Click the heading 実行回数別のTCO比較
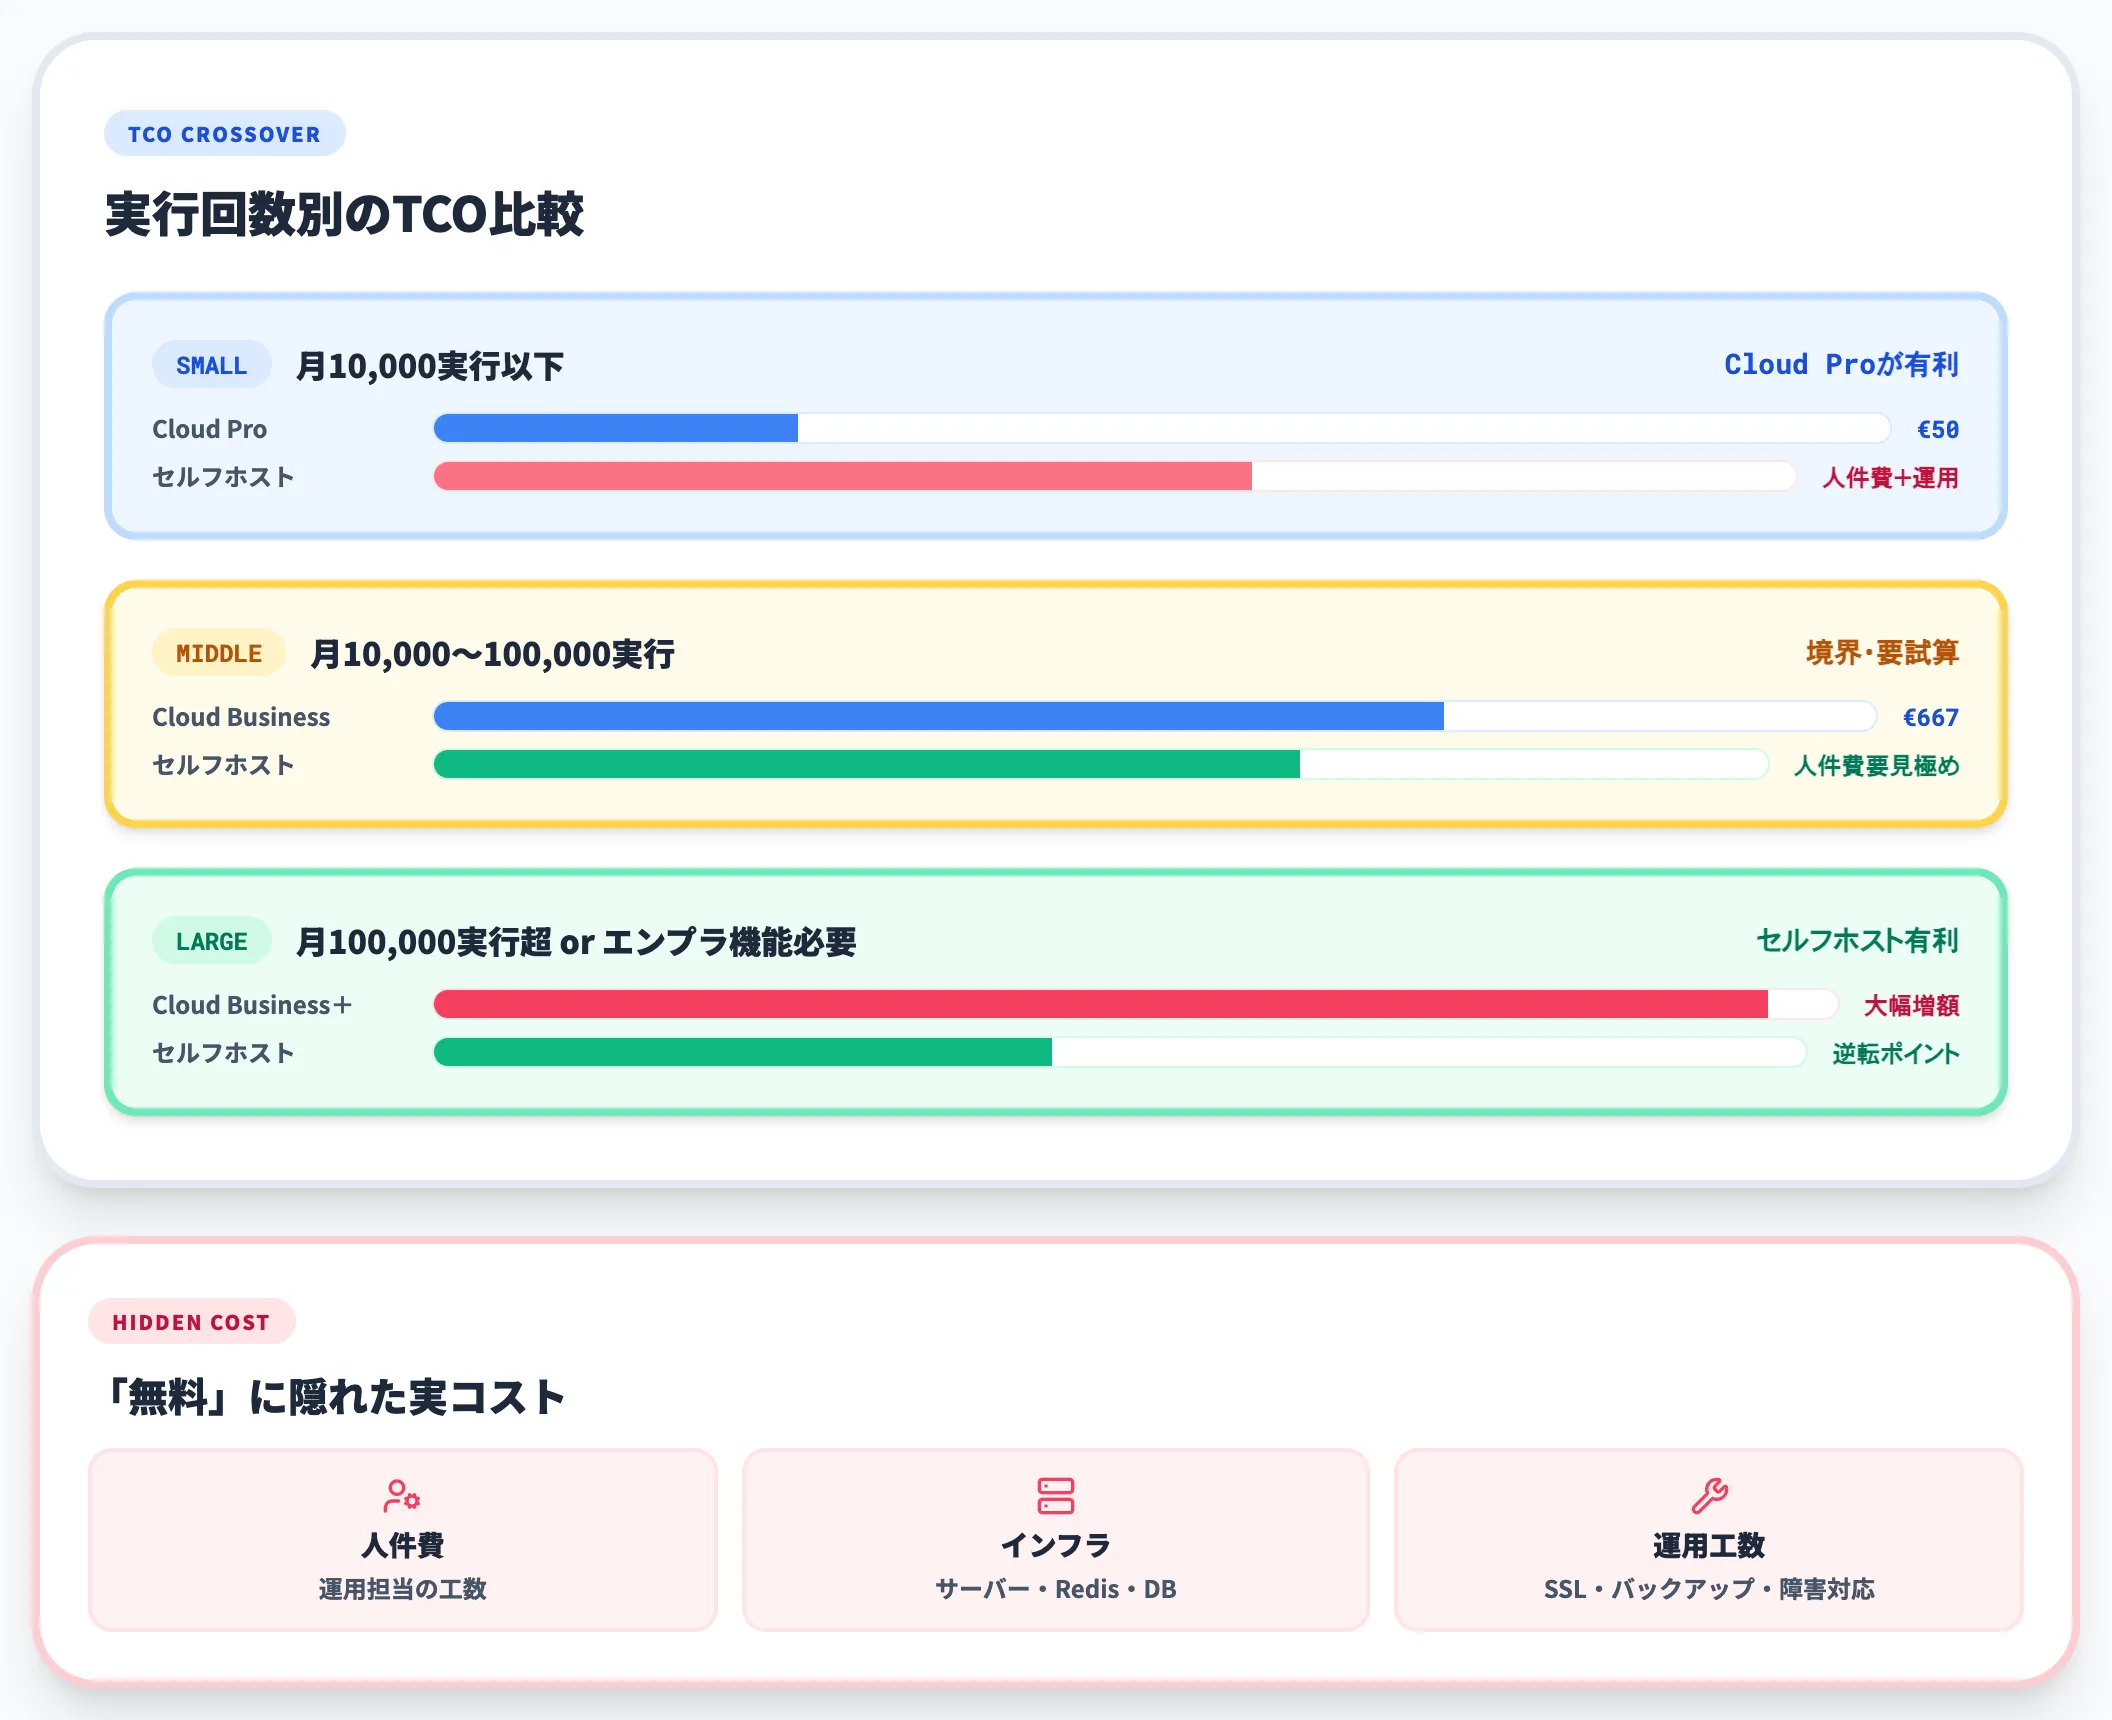This screenshot has width=2112, height=1720. coord(344,214)
